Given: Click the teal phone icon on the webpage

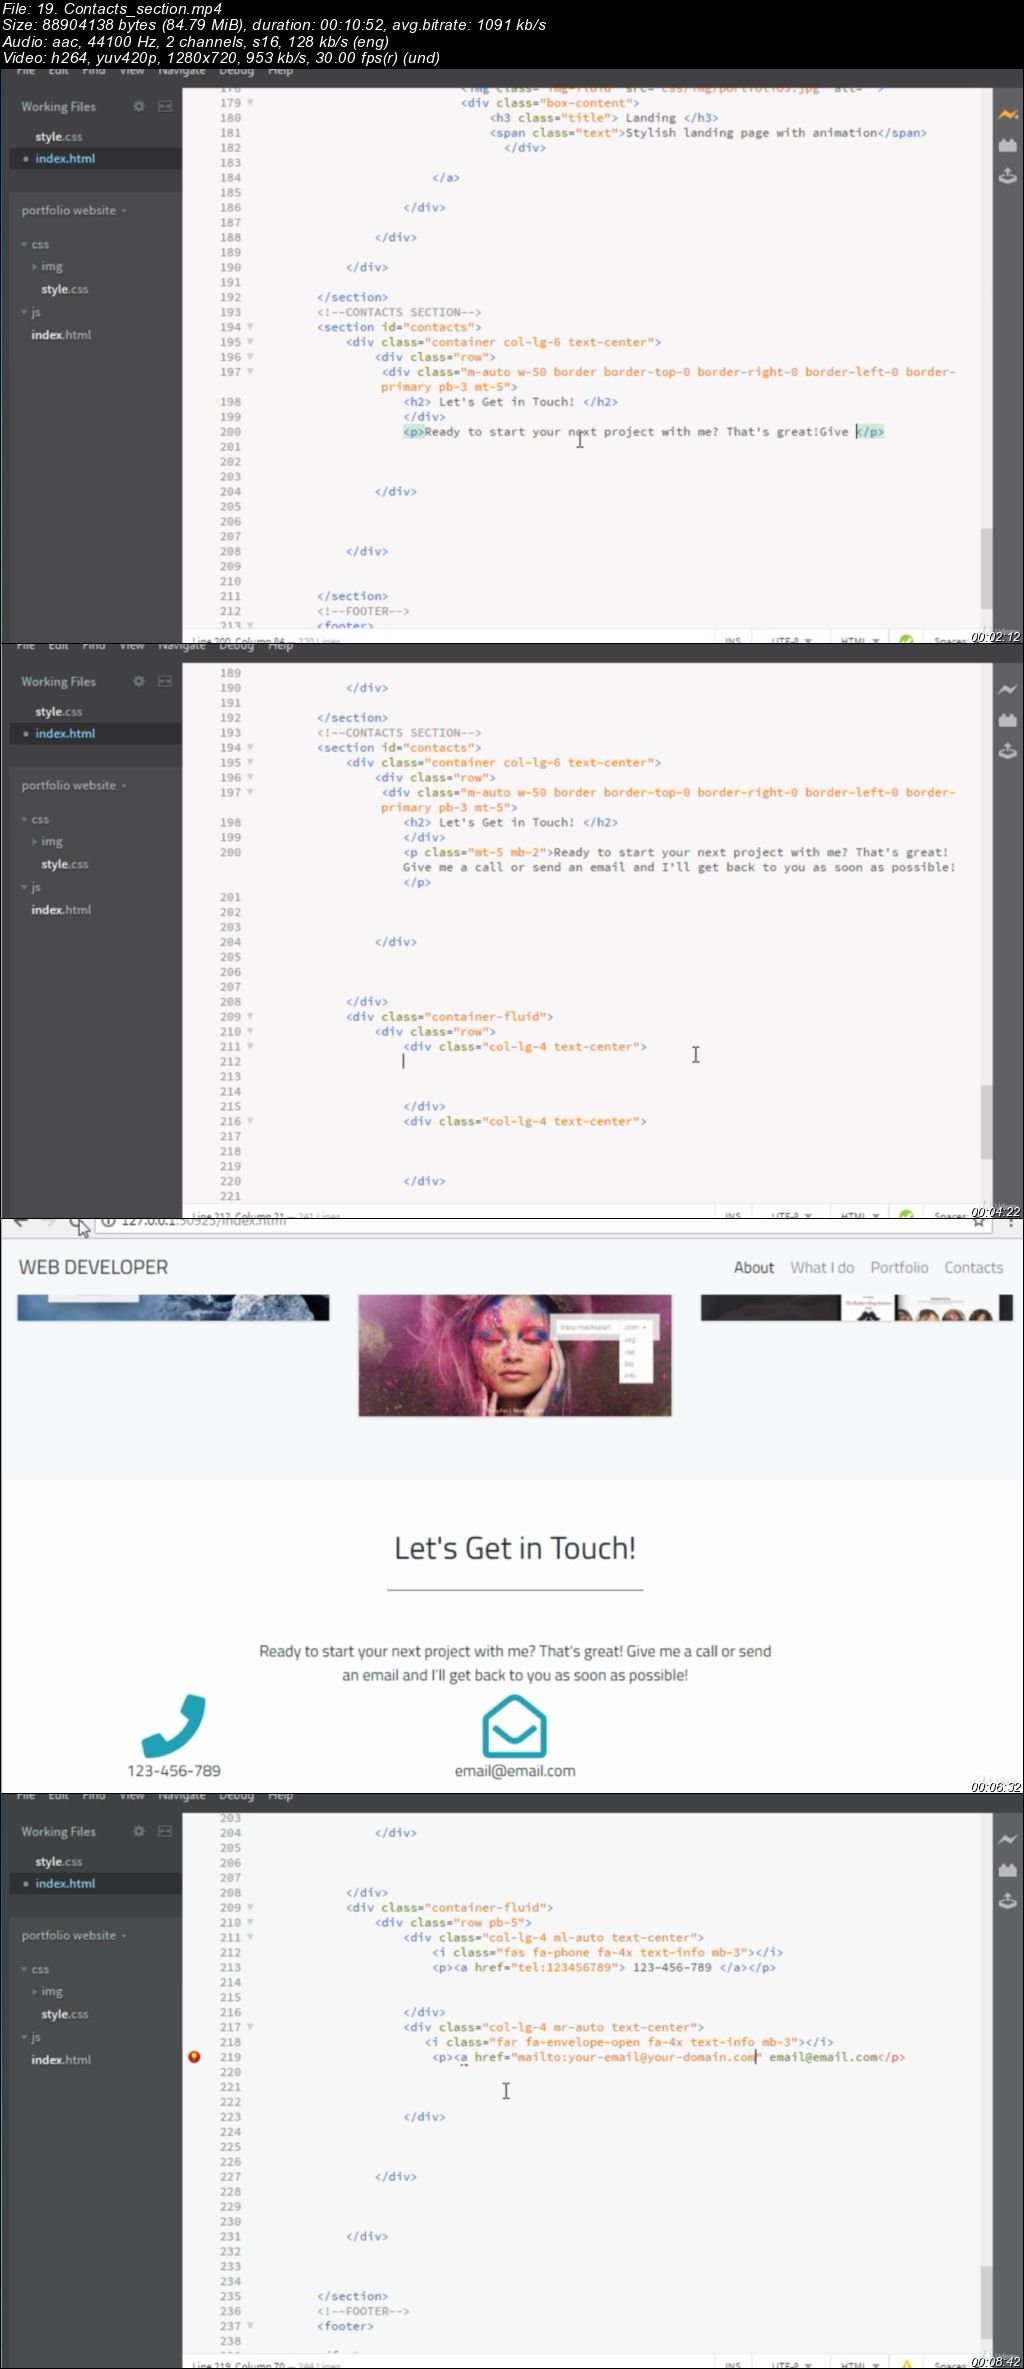Looking at the screenshot, I should click(x=174, y=1726).
